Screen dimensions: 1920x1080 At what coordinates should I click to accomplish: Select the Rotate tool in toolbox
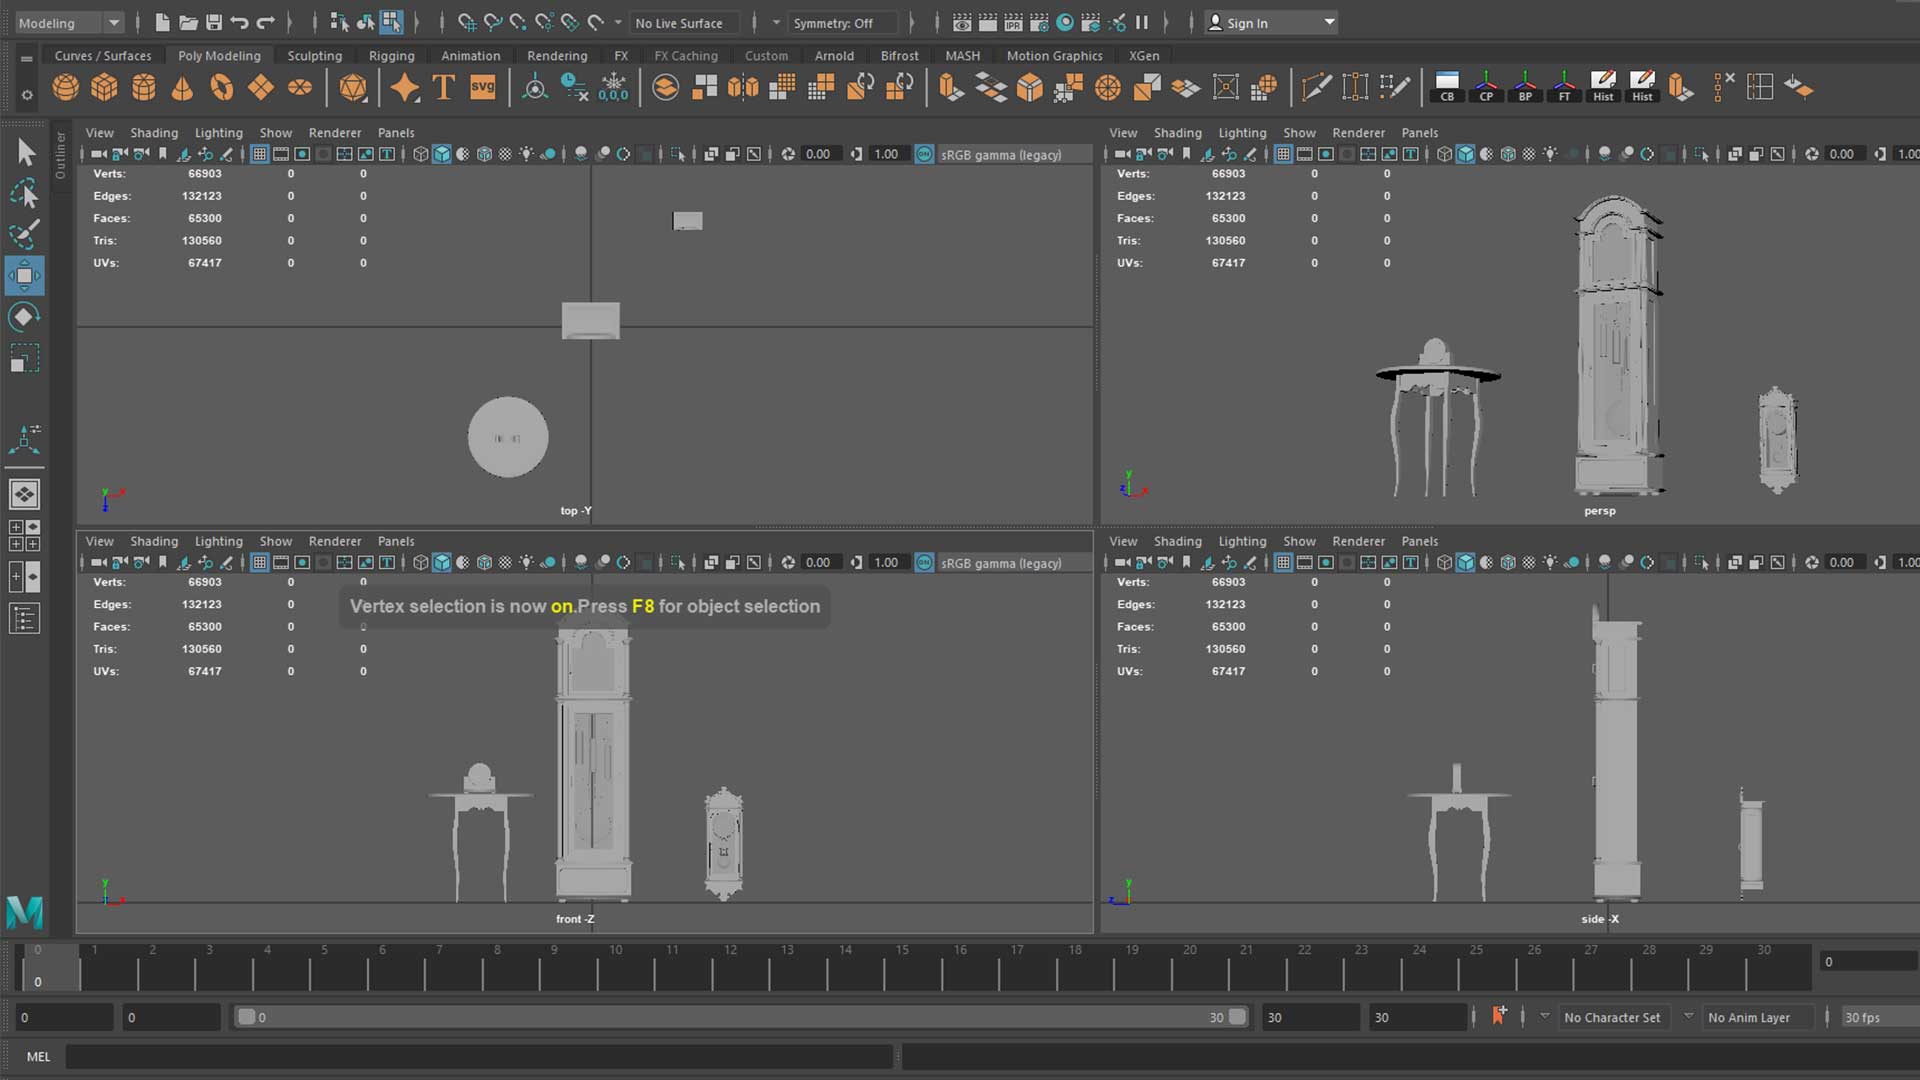(24, 317)
